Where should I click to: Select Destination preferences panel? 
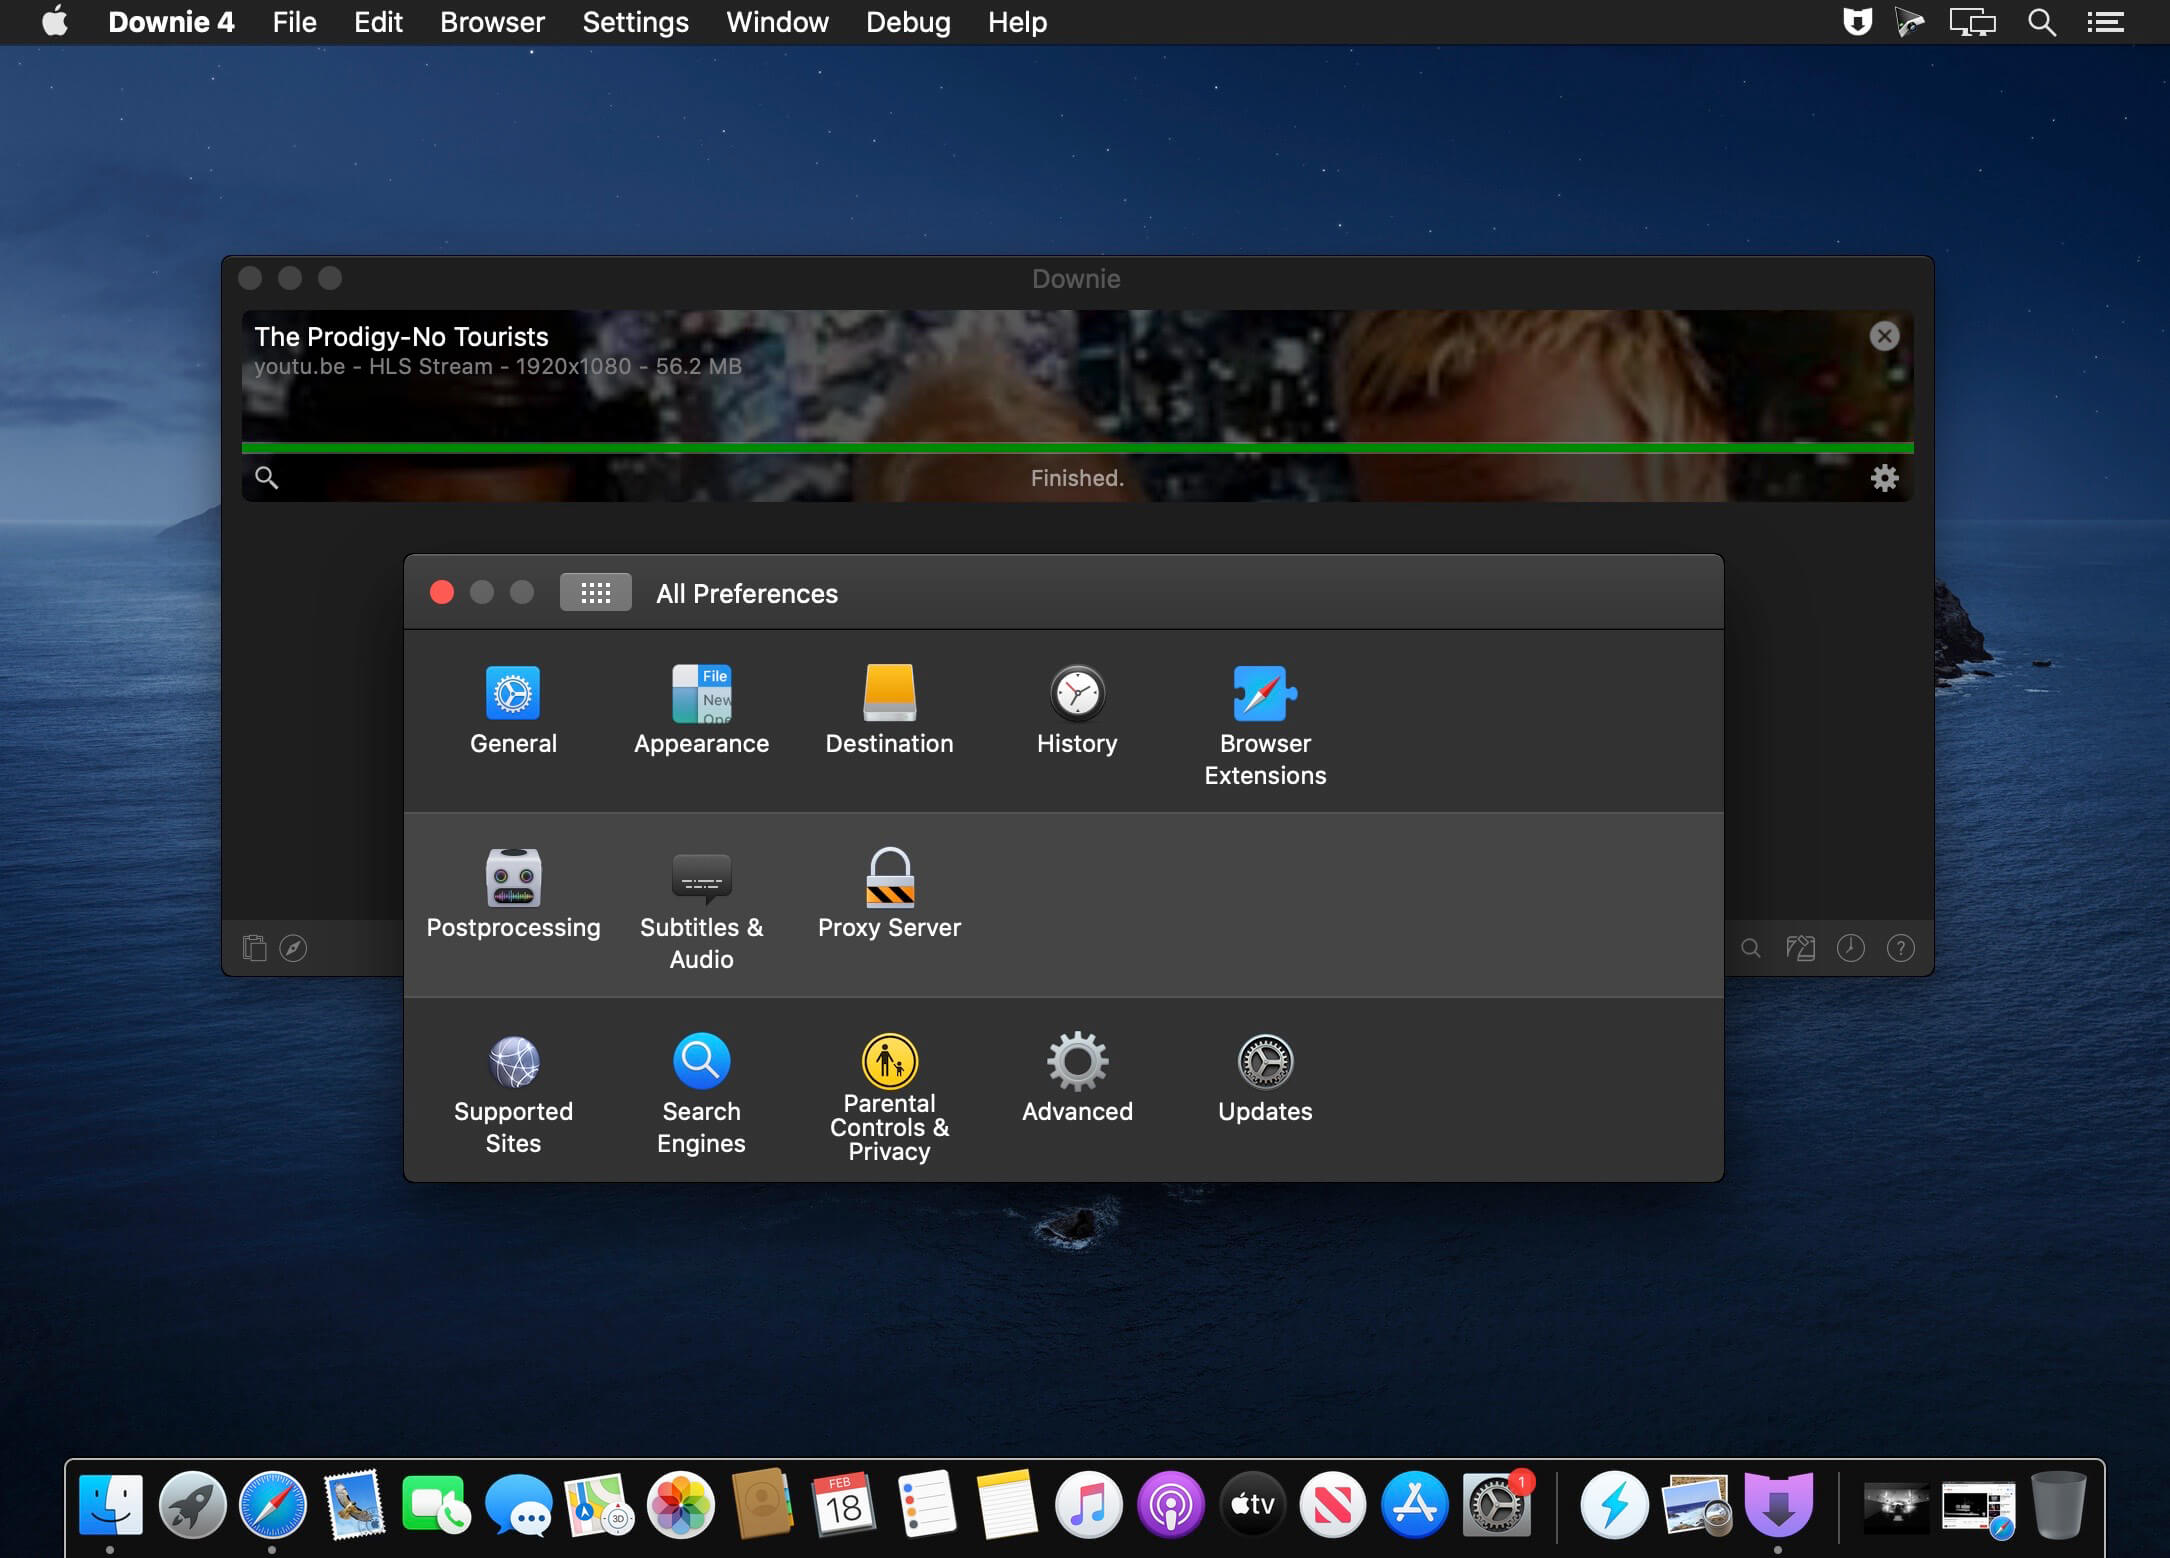pyautogui.click(x=890, y=709)
